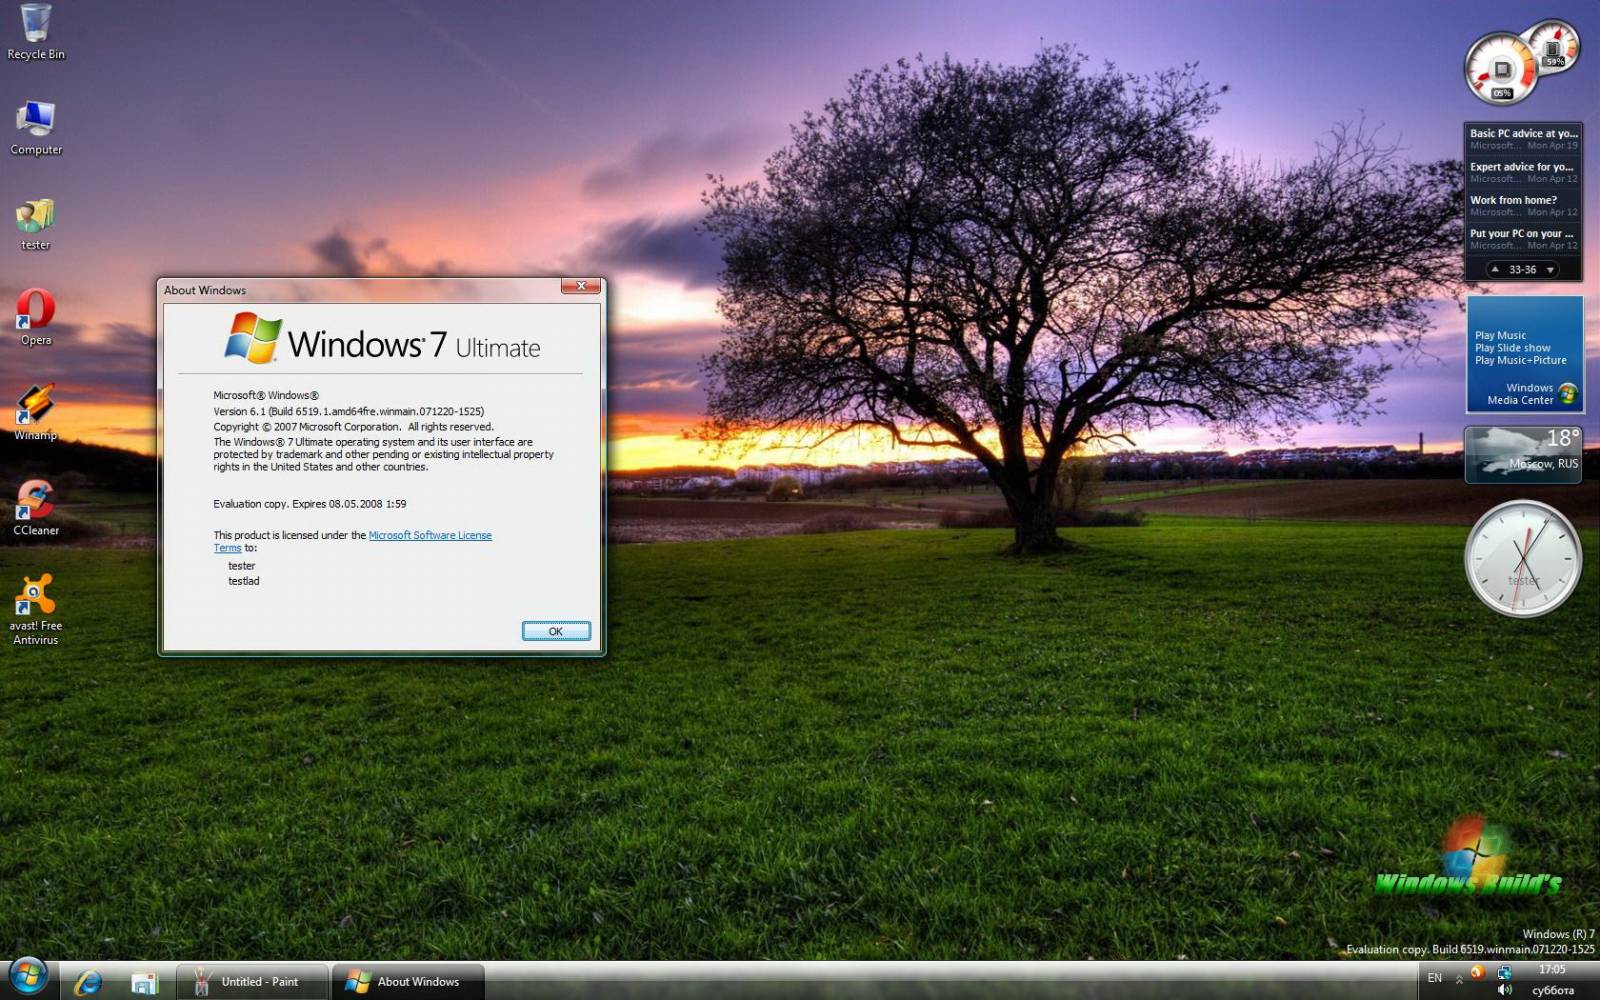
Task: Click the analog clock gadget
Action: coord(1523,558)
